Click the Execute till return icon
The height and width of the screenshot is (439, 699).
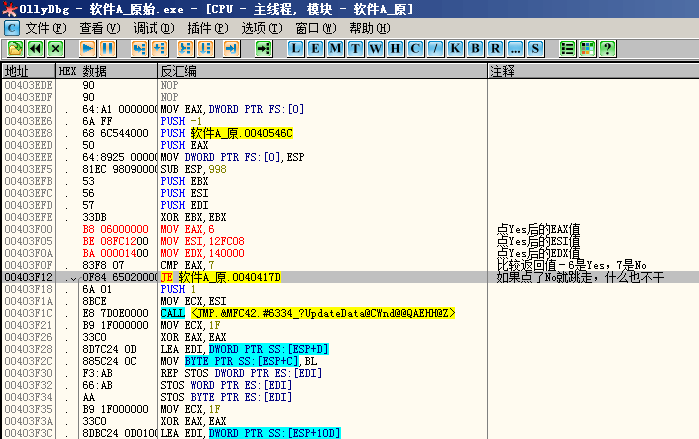point(231,49)
